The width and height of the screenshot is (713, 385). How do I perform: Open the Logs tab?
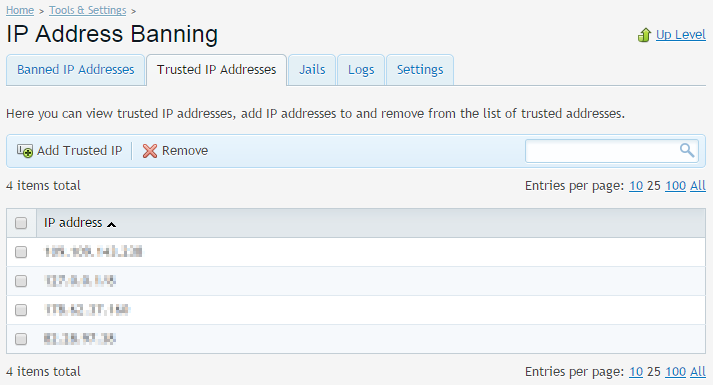click(361, 70)
